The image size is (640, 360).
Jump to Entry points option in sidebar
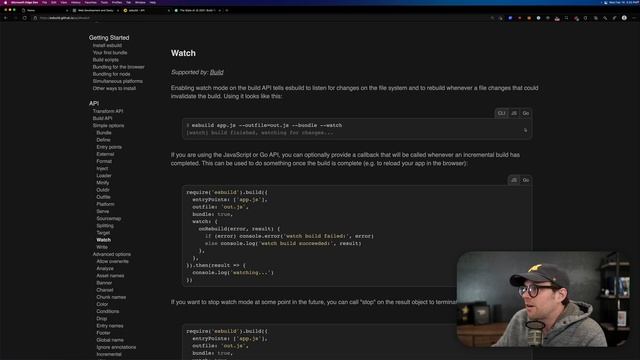[x=109, y=147]
